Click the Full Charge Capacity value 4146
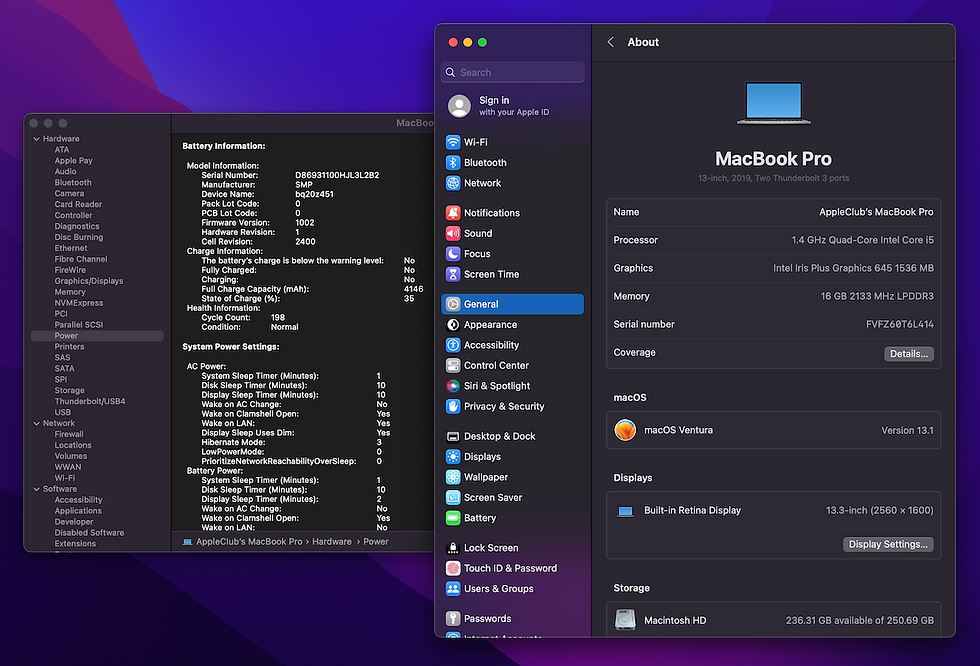Viewport: 980px width, 666px height. pos(414,289)
